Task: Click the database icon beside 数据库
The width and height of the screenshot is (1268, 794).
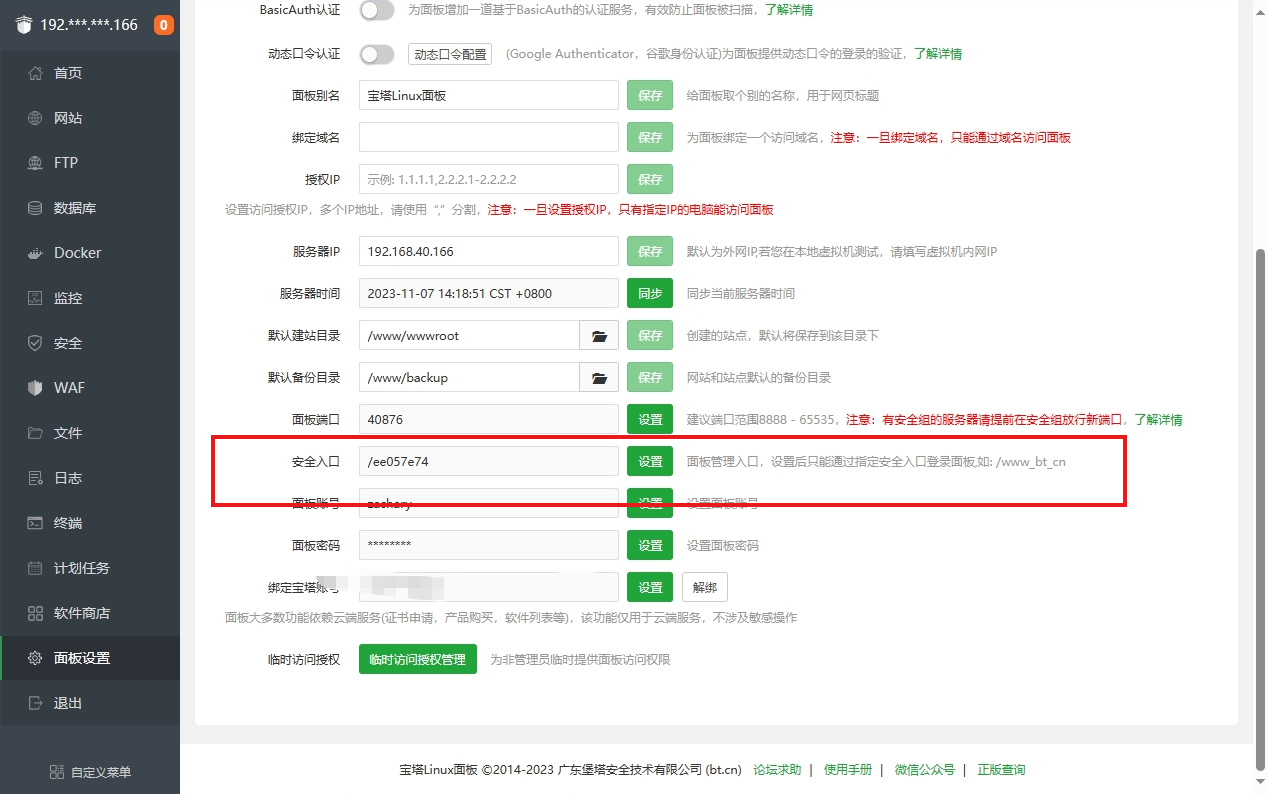Action: [36, 208]
